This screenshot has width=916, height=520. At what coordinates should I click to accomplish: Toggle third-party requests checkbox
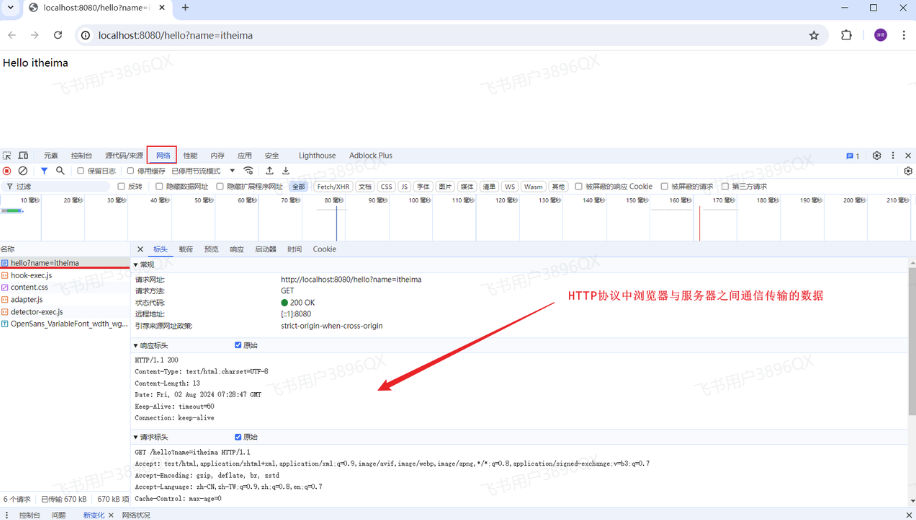click(x=725, y=186)
